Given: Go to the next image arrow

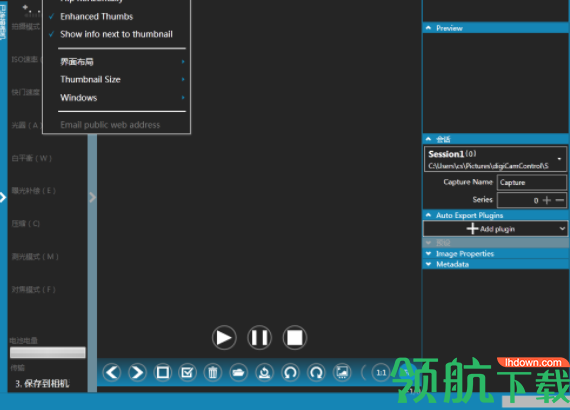Looking at the screenshot, I should tap(137, 373).
